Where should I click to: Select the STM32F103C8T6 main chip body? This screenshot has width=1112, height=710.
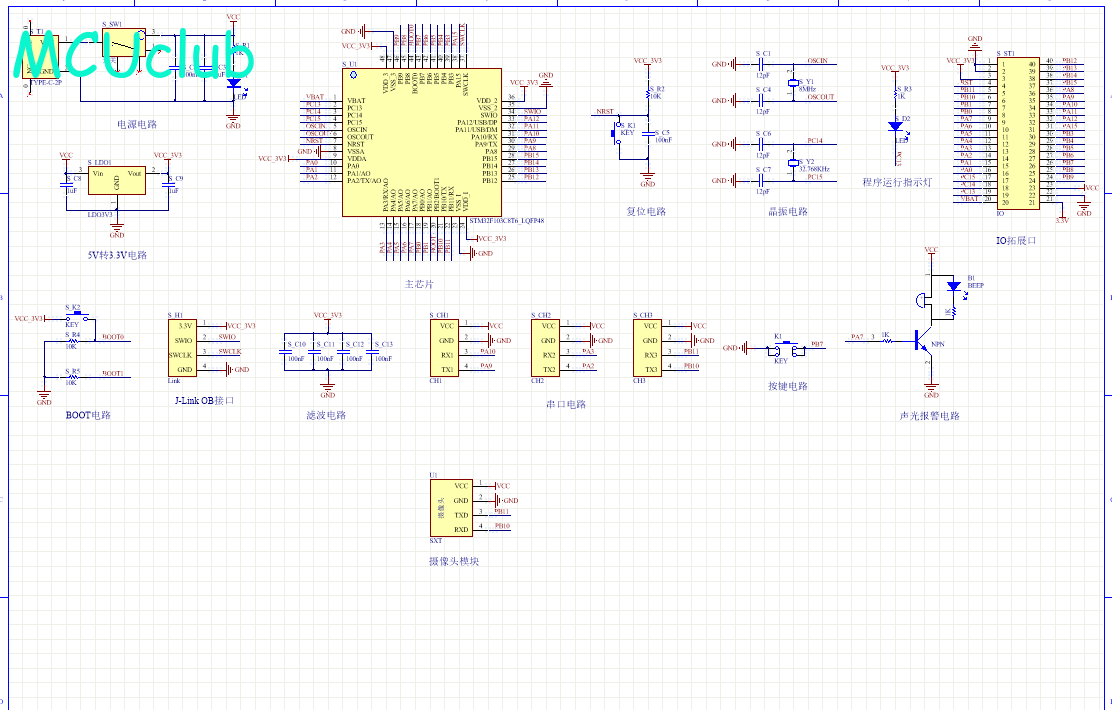tap(422, 143)
